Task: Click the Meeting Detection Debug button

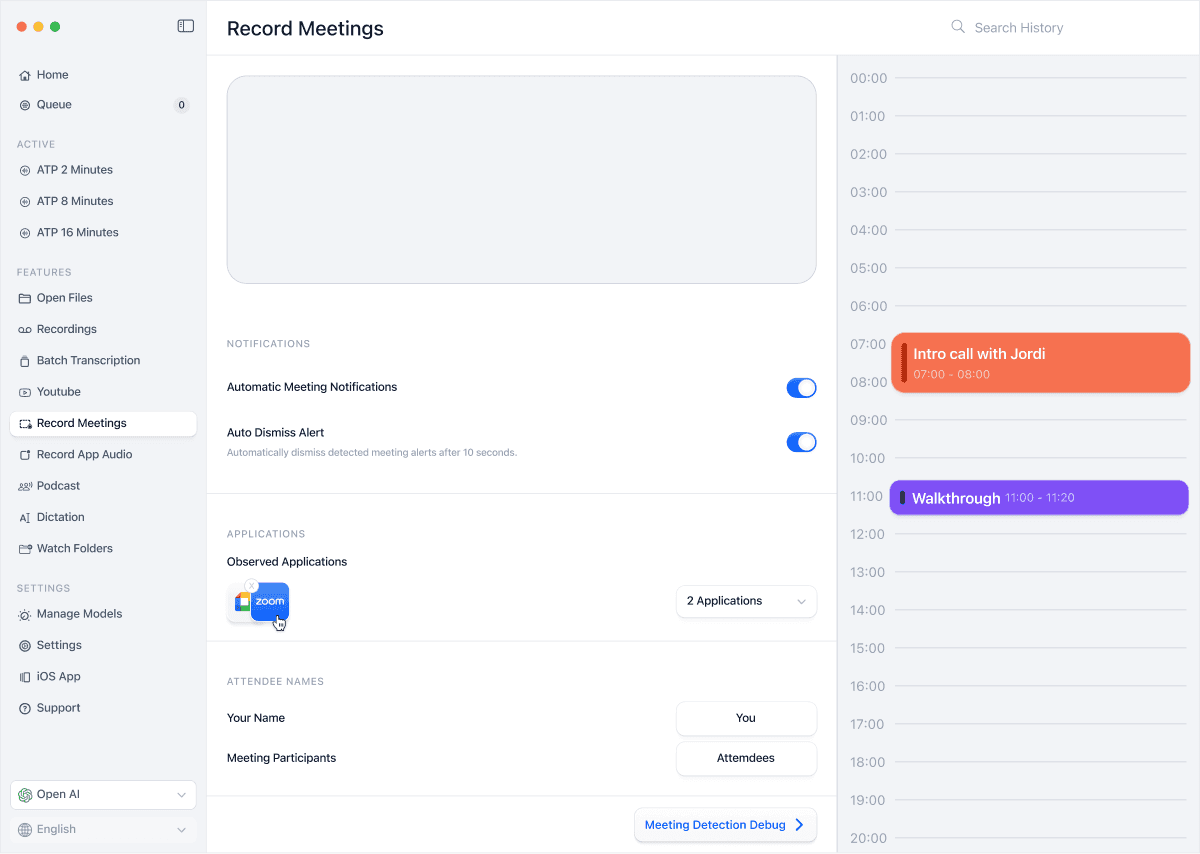Action: 725,825
